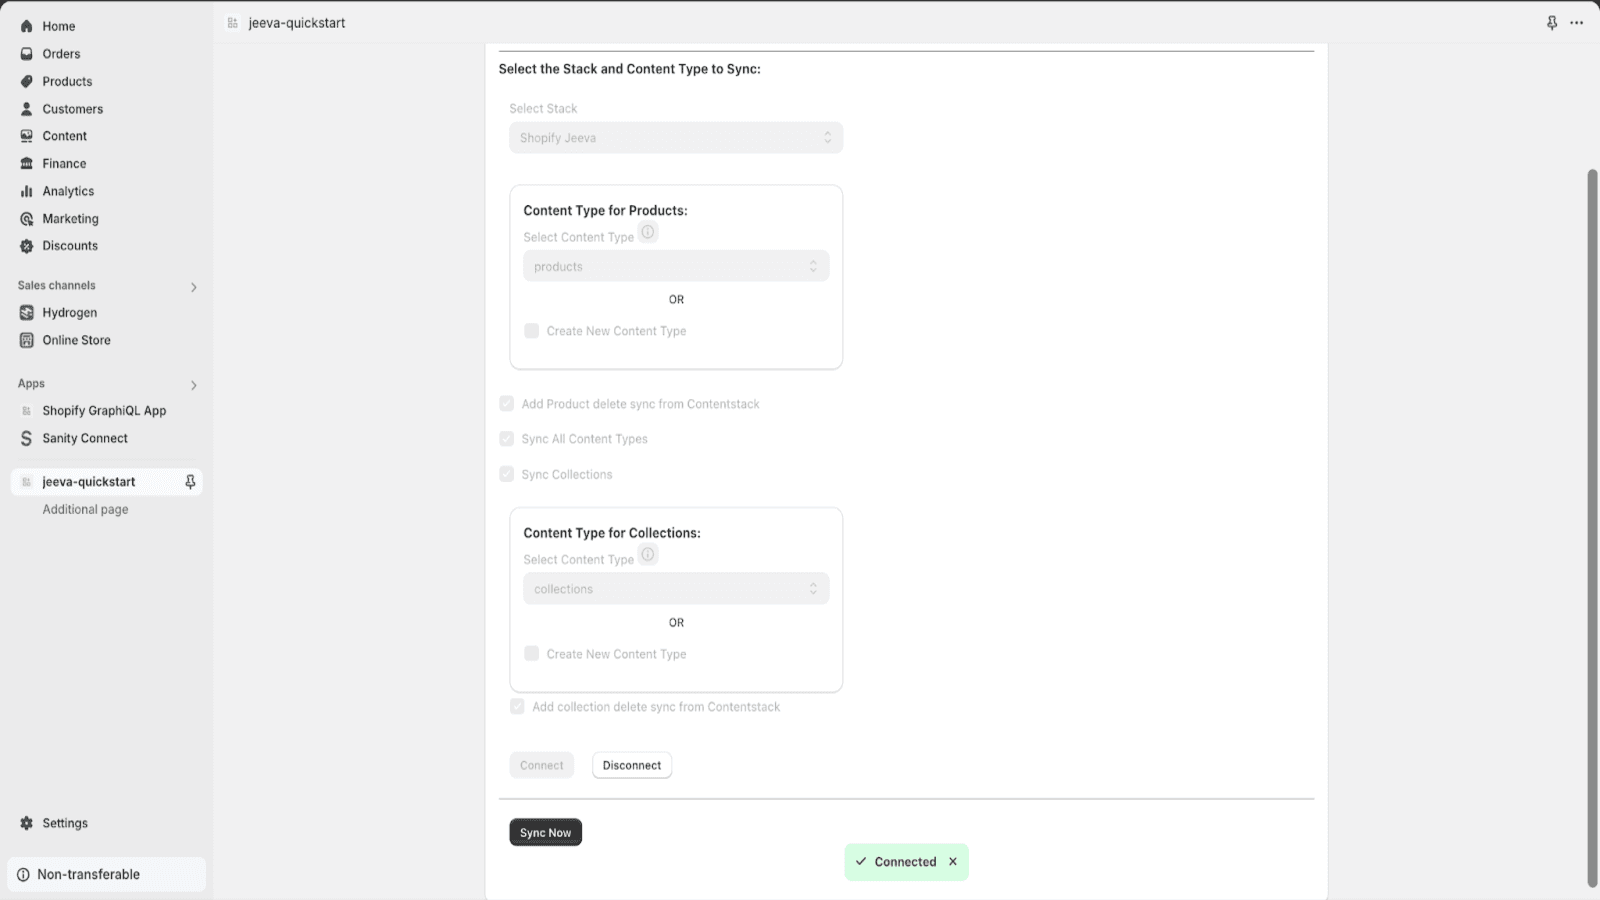Open the Orders section in the sidebar
Image resolution: width=1600 pixels, height=900 pixels.
61,53
